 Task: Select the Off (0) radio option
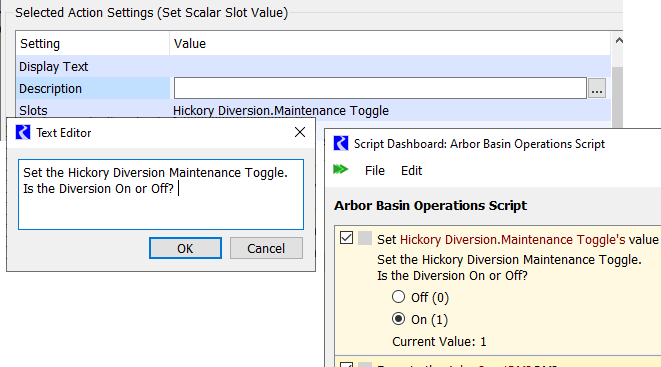click(398, 297)
